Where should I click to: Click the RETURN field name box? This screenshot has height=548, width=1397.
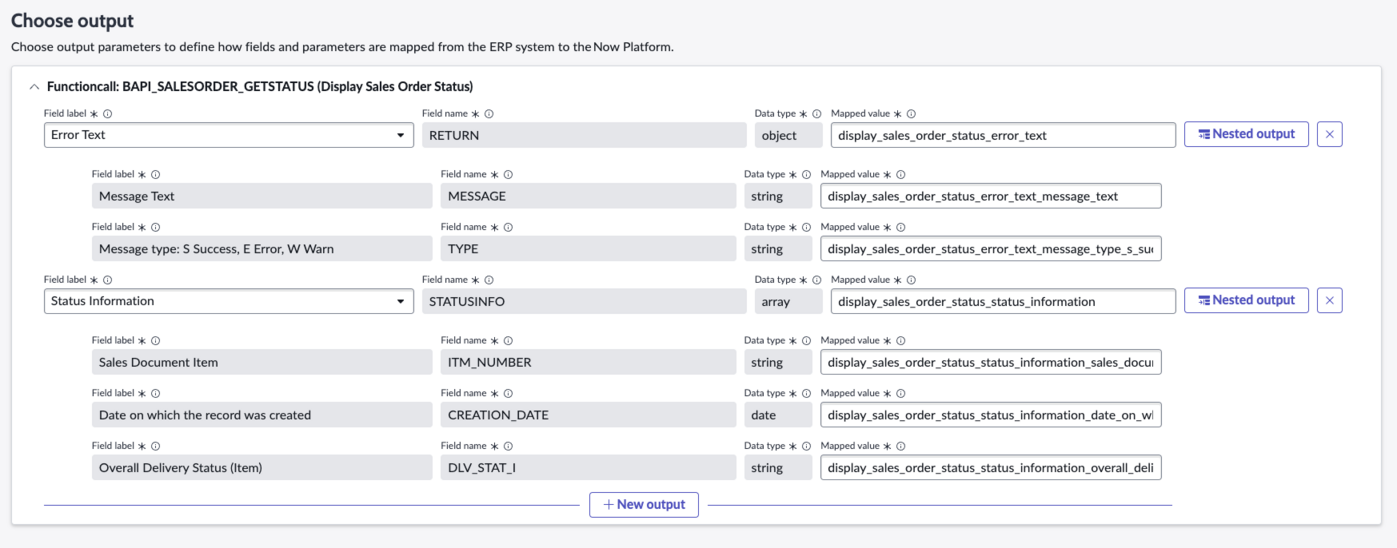[x=584, y=135]
